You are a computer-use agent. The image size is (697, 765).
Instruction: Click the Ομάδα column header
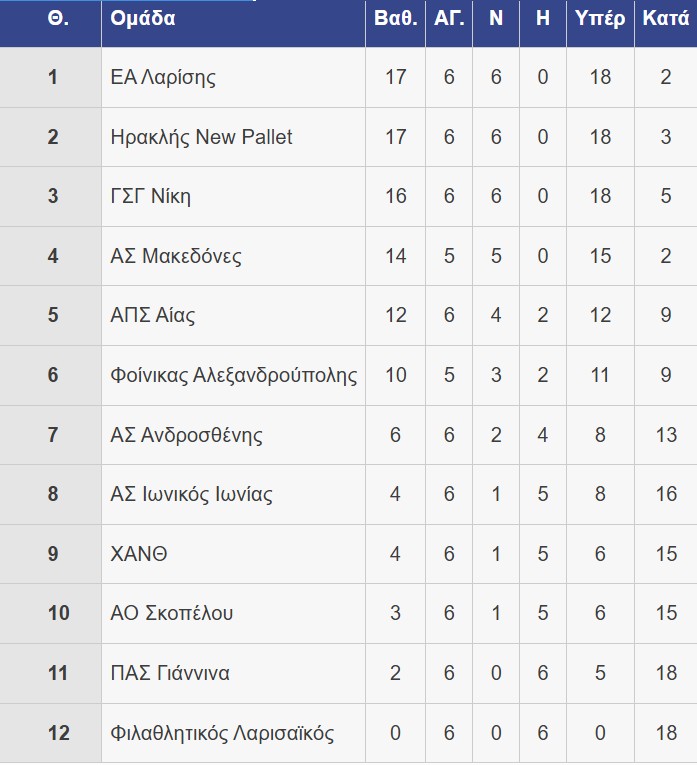pyautogui.click(x=143, y=19)
